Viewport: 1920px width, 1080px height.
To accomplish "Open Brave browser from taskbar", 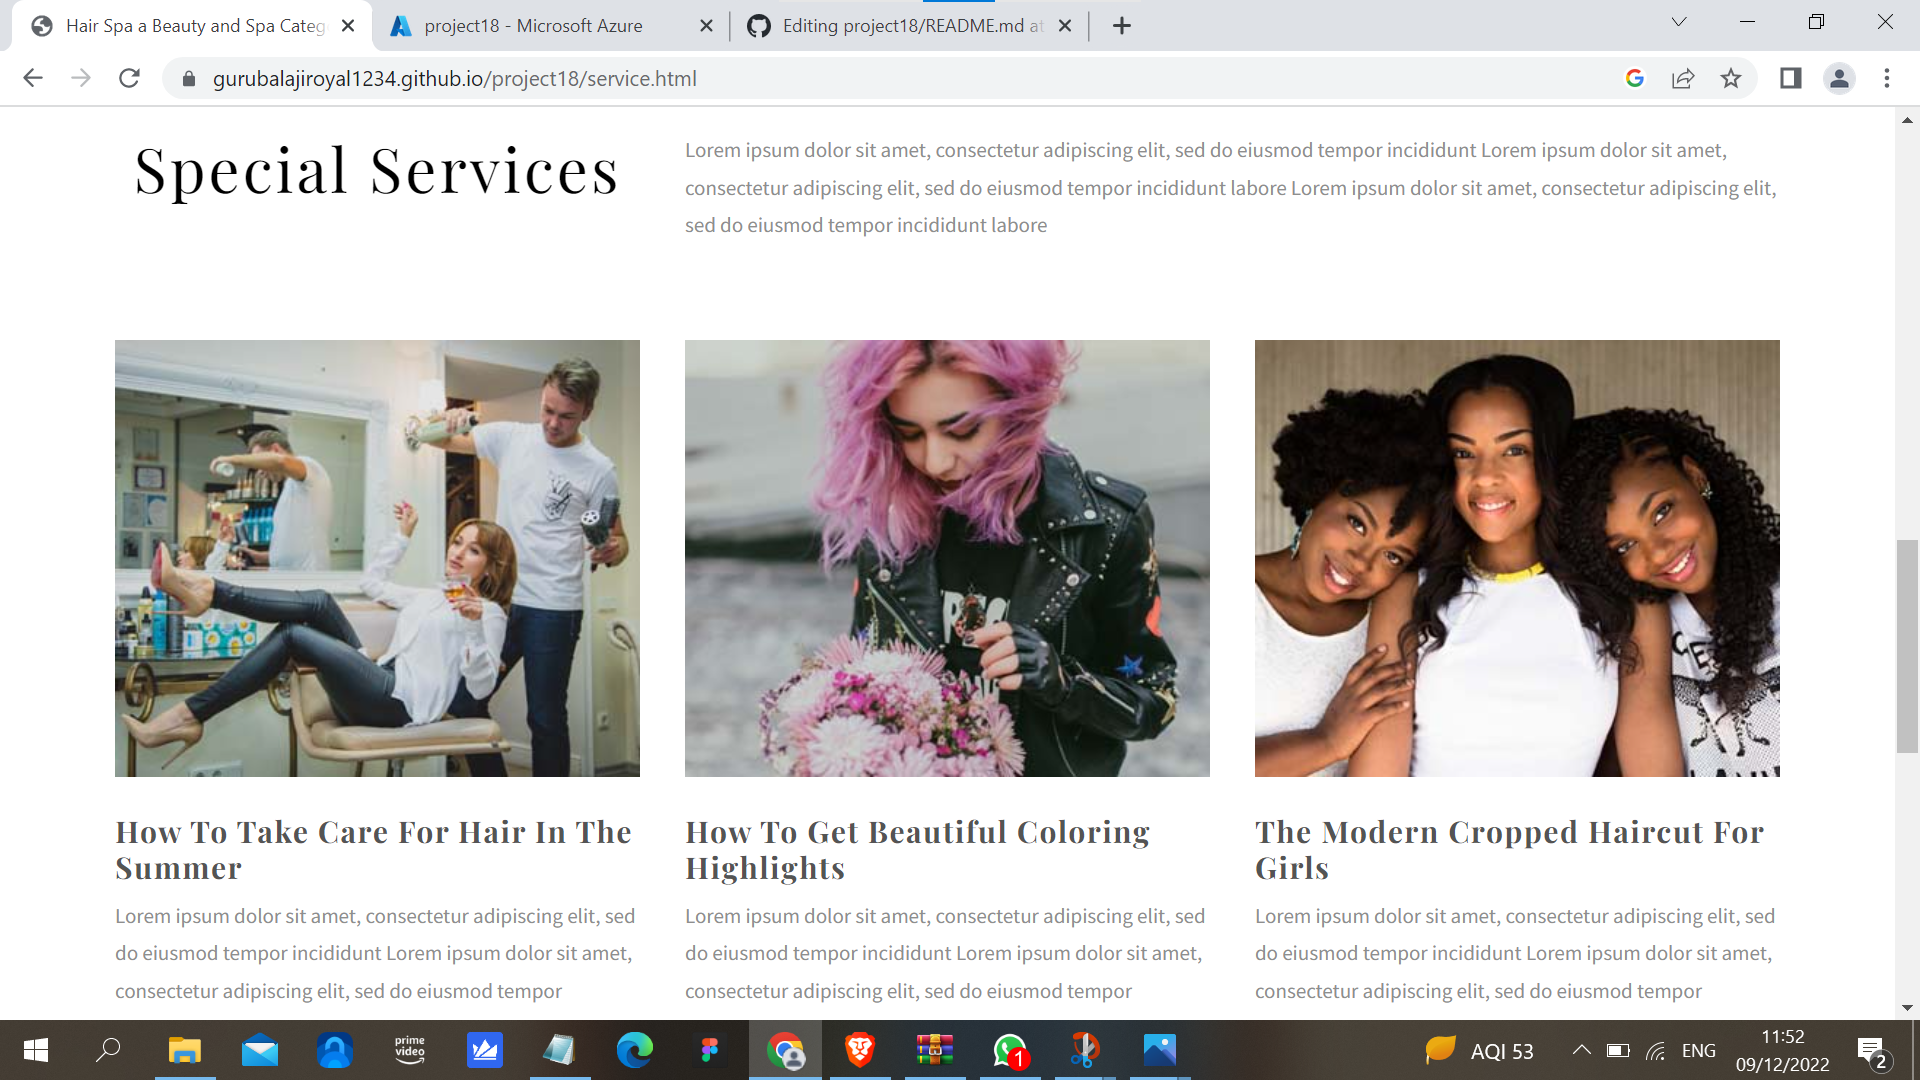I will click(x=859, y=1050).
